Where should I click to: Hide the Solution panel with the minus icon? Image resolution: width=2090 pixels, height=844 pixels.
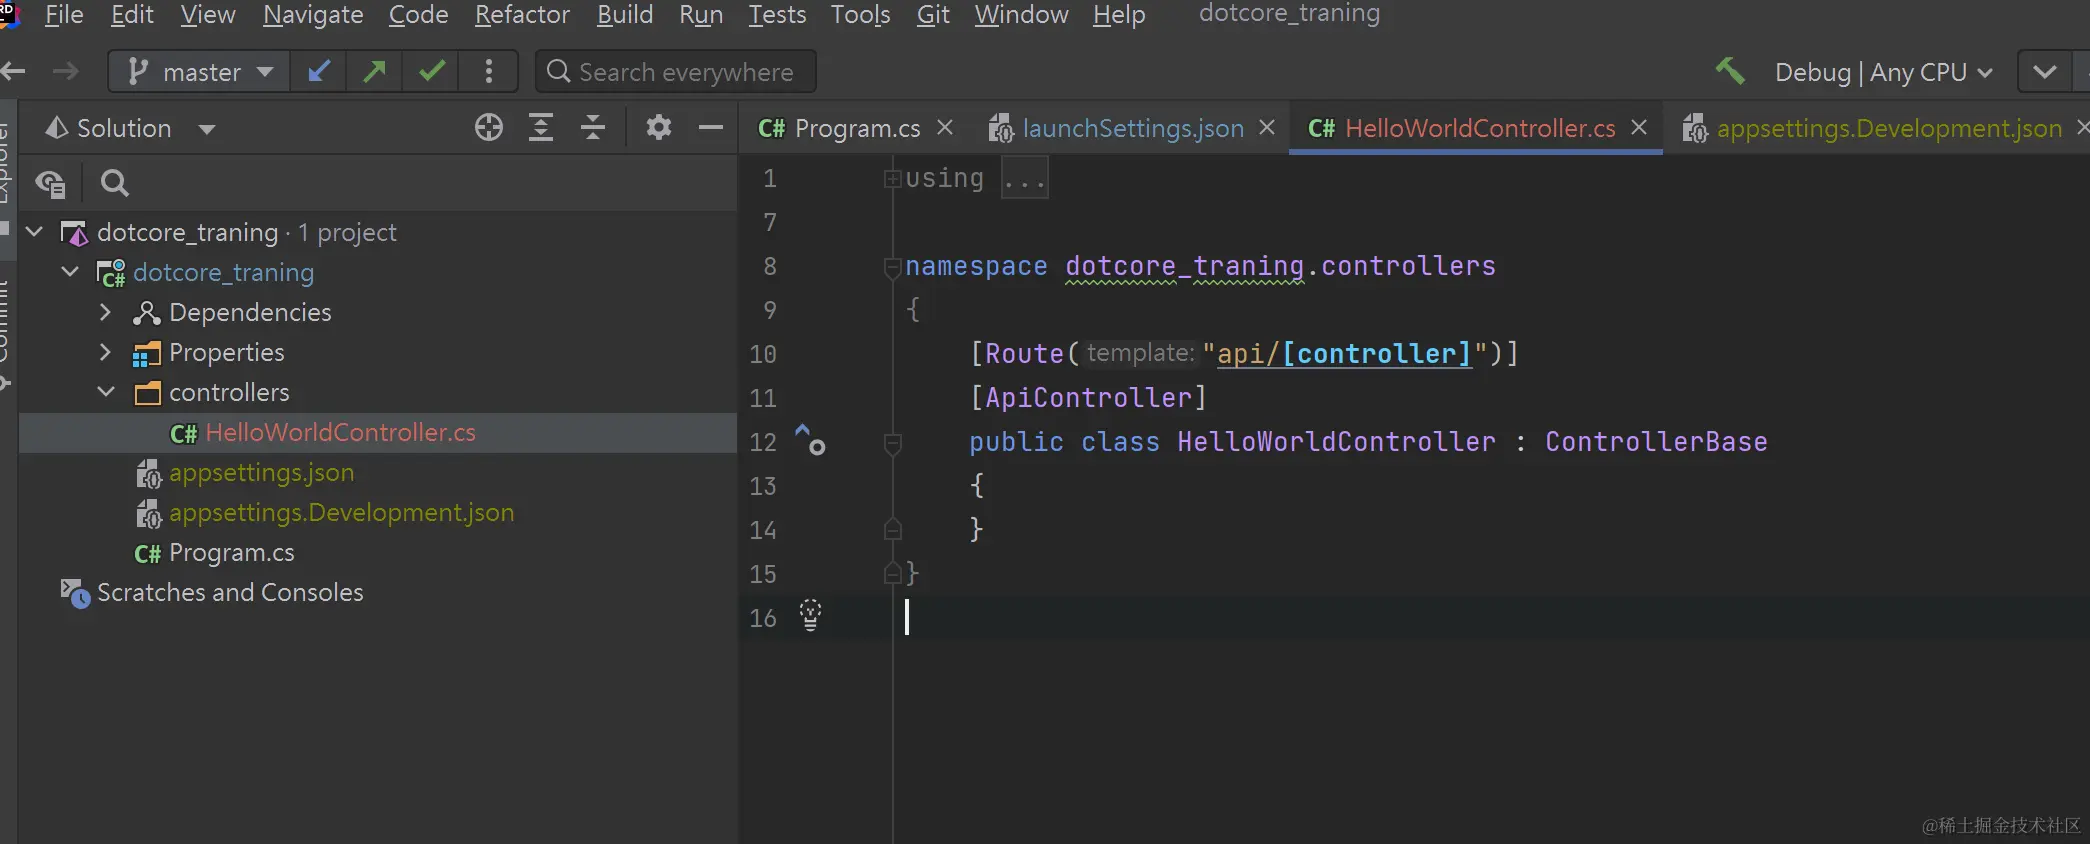click(x=711, y=128)
